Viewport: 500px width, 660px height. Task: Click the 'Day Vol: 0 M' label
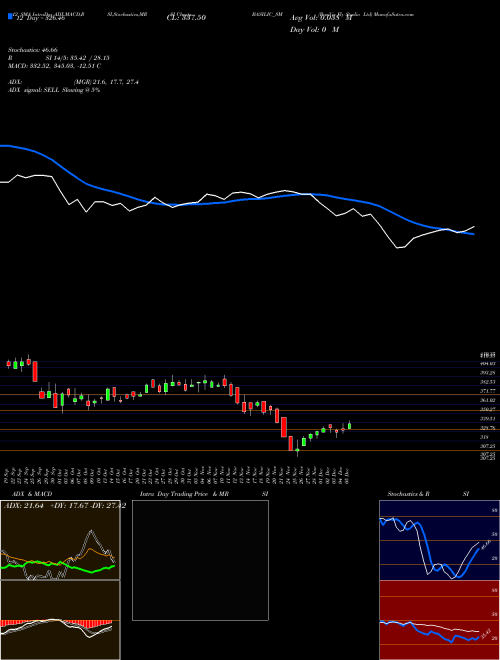click(x=314, y=30)
